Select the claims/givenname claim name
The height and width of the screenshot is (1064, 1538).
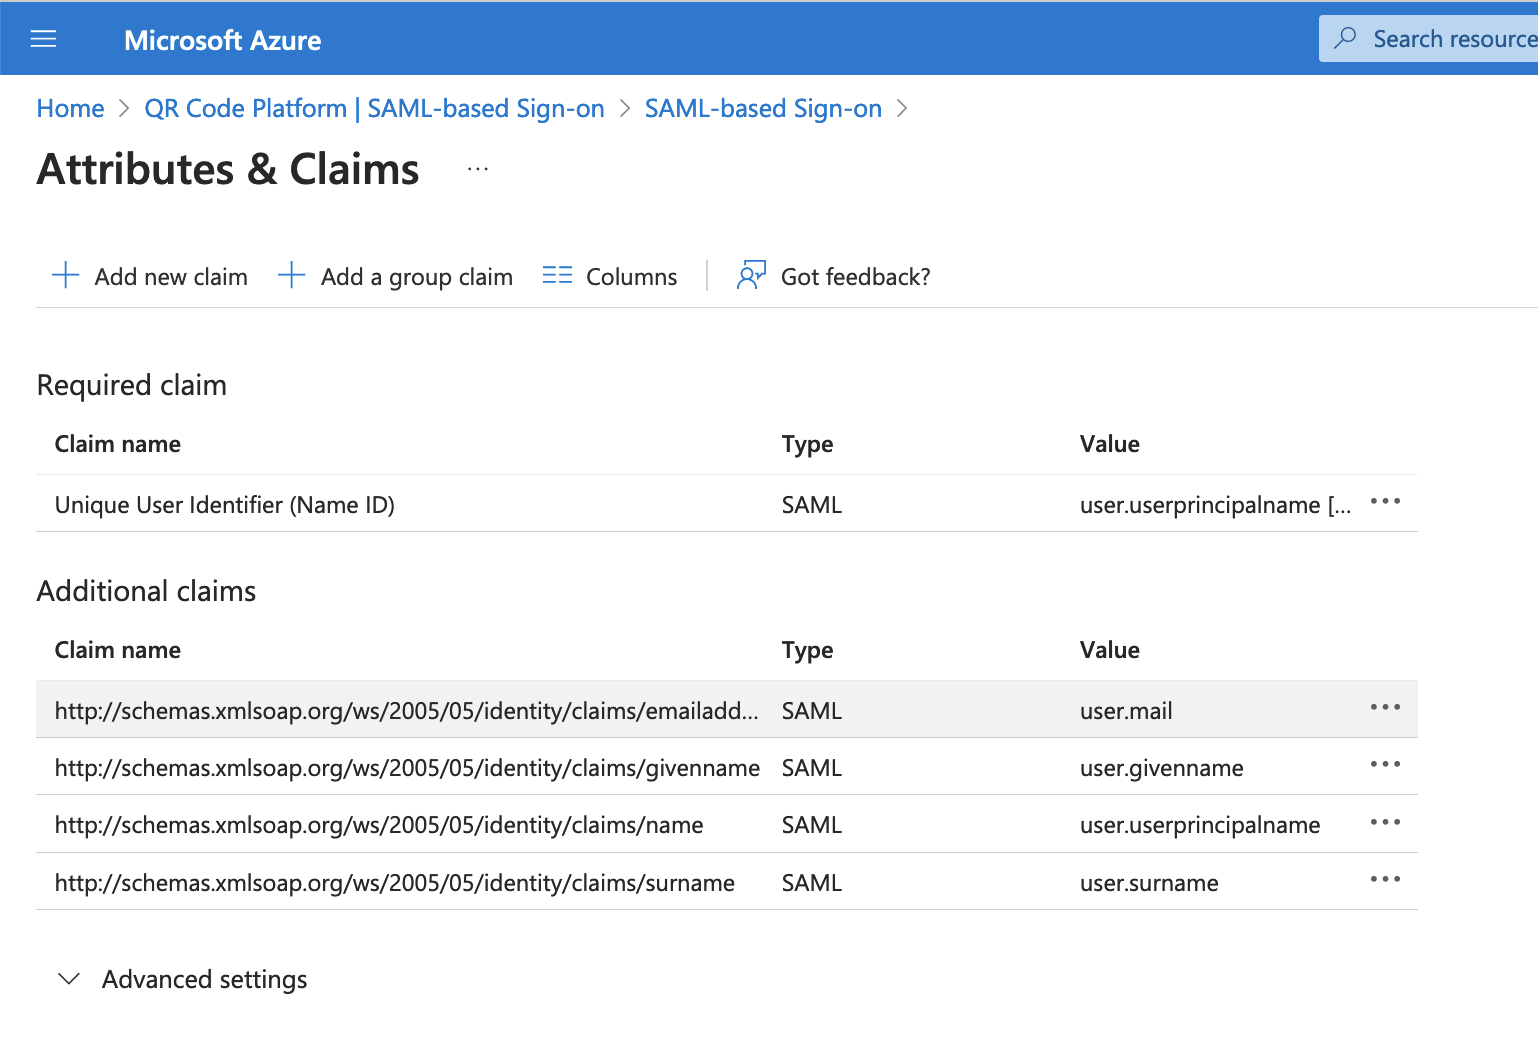[407, 768]
